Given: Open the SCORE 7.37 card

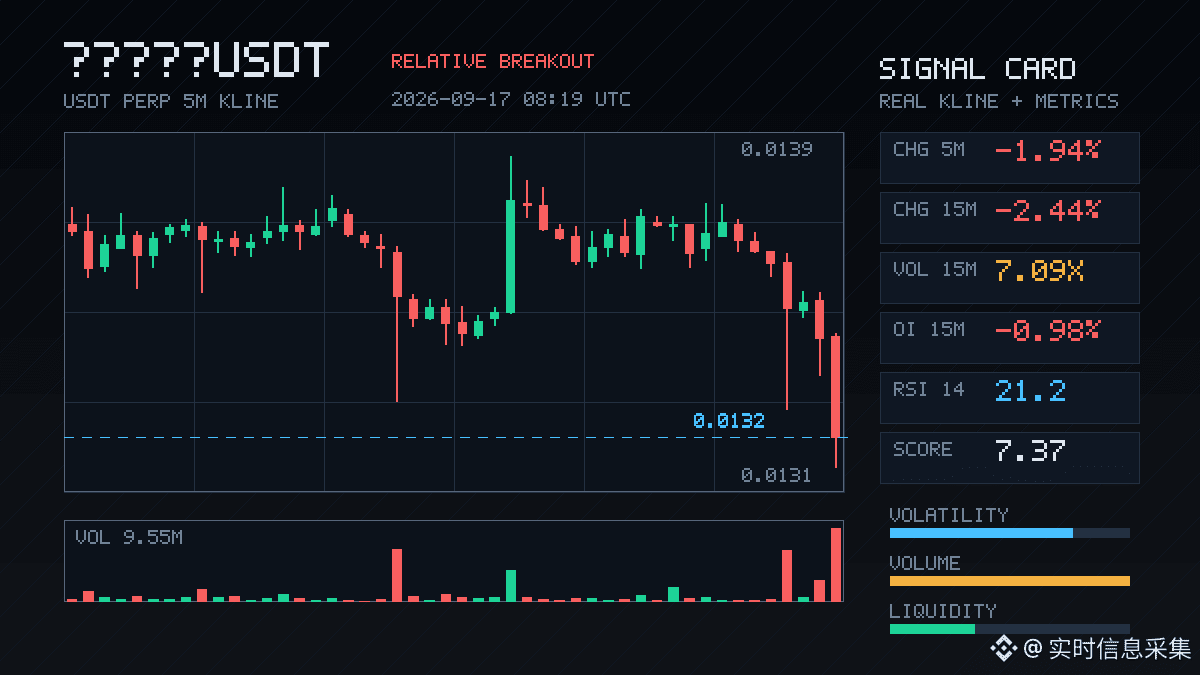Looking at the screenshot, I should point(1009,457).
